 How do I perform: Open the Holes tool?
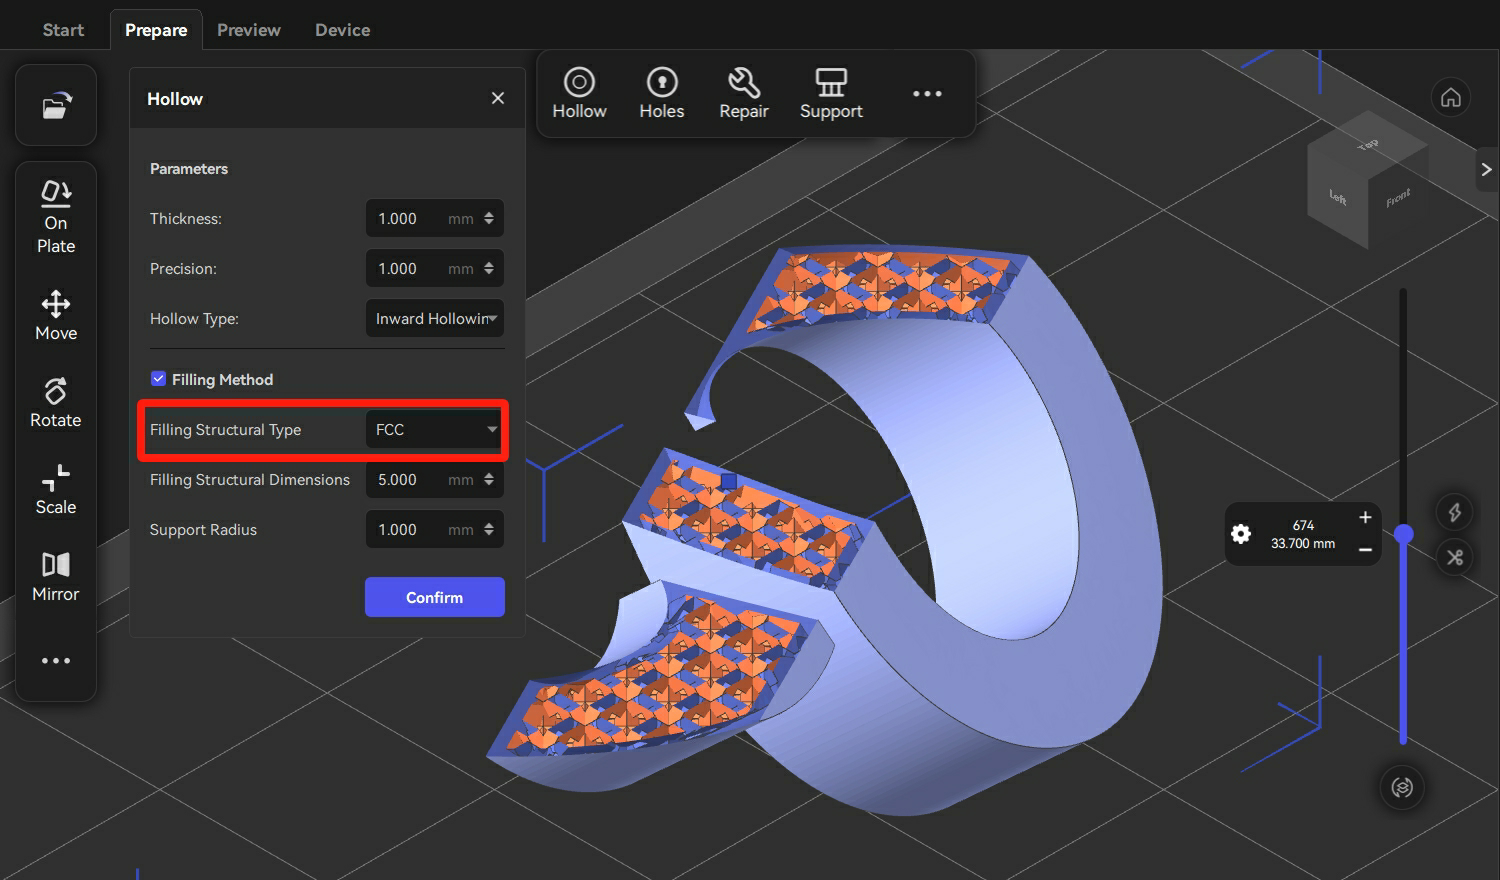point(662,94)
